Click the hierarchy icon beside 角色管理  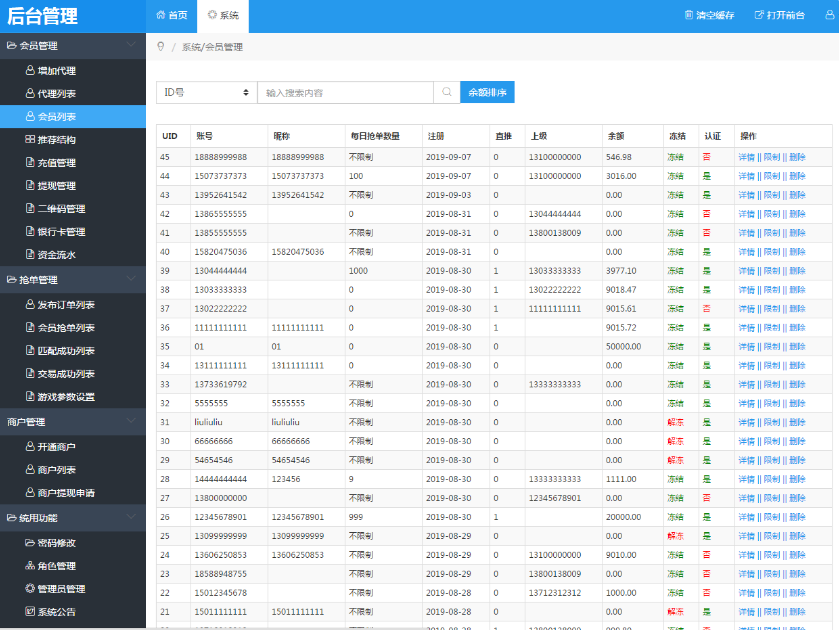pos(30,565)
